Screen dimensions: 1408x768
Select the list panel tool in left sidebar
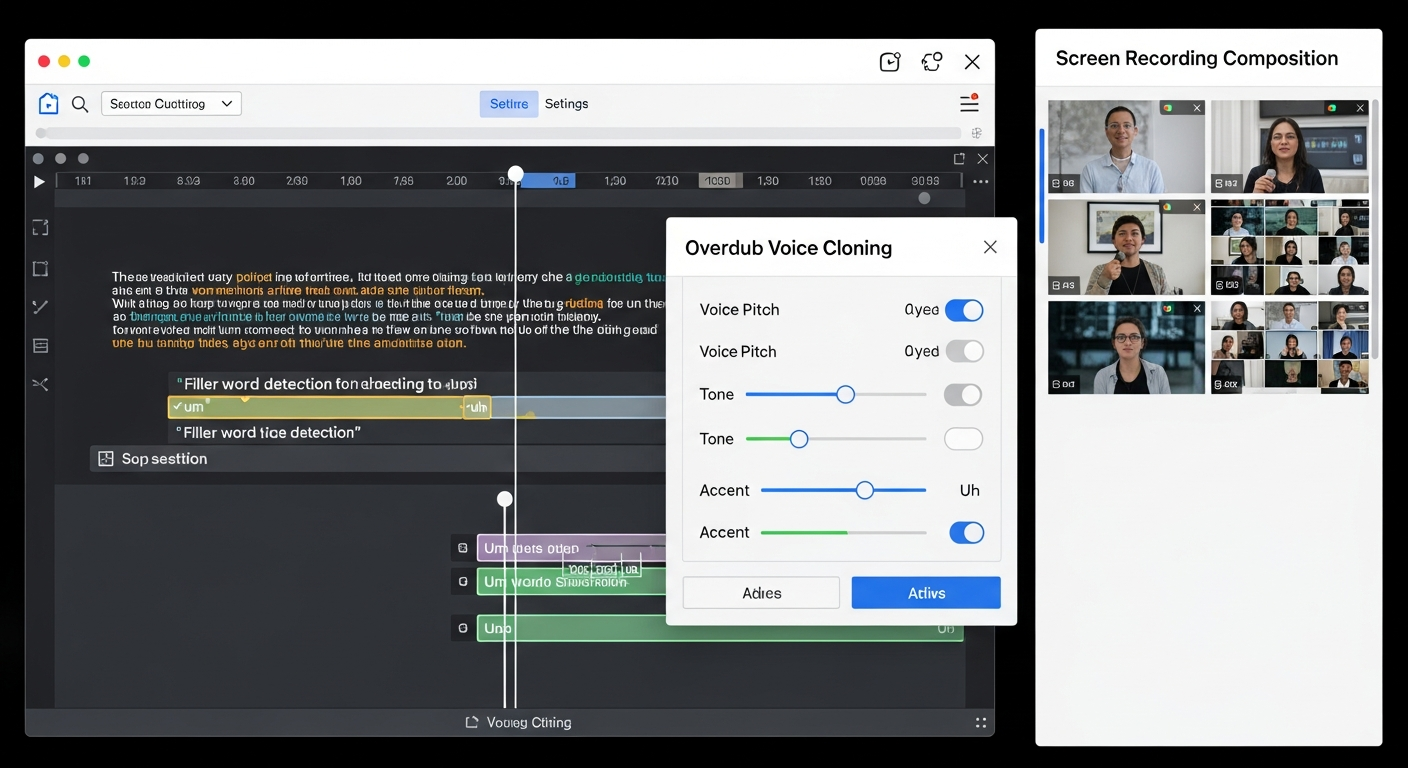(40, 346)
